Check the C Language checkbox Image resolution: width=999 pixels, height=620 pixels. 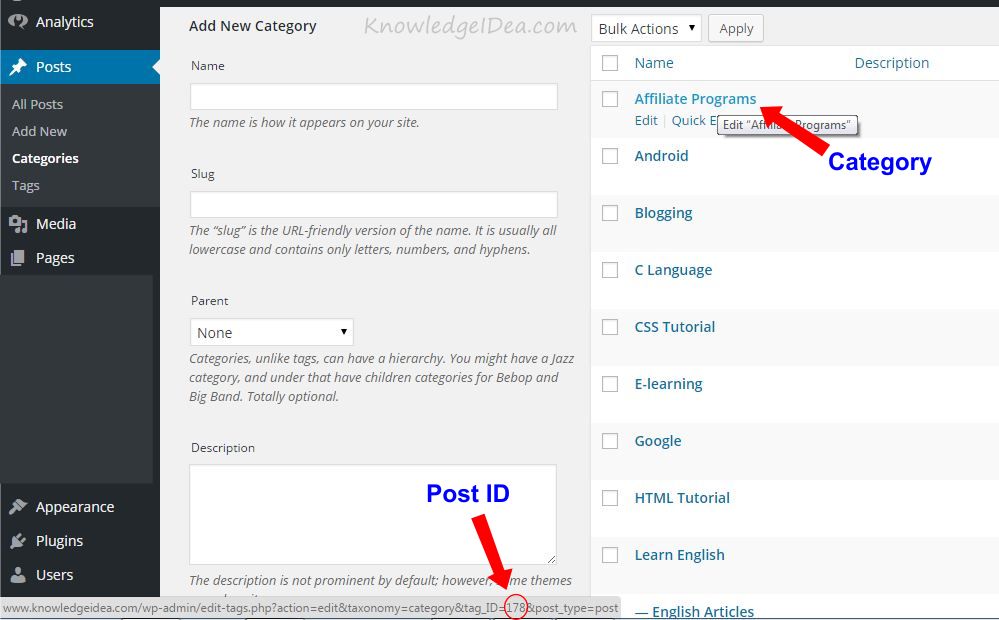610,270
